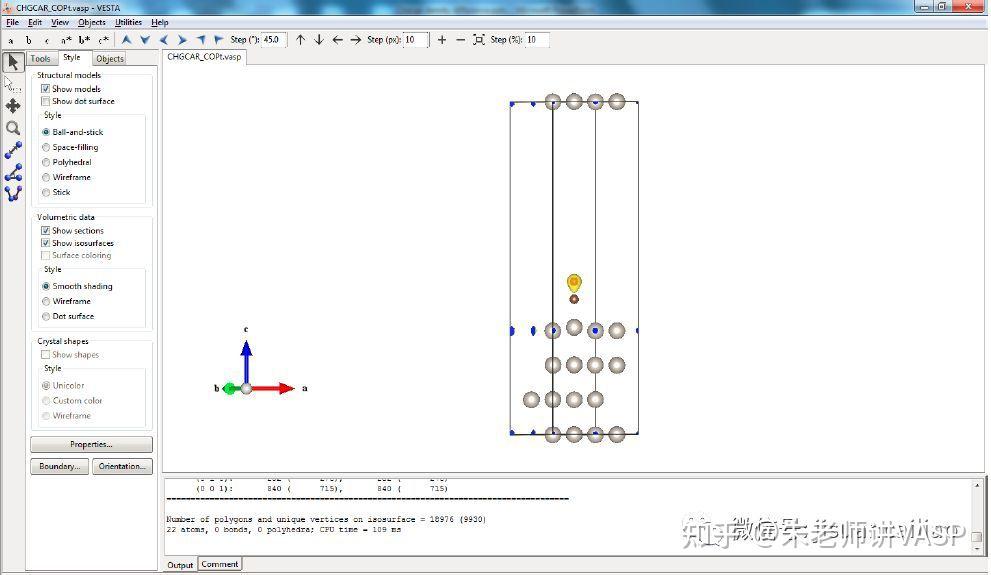
Task: View along the a axis
Action: (x=10, y=40)
